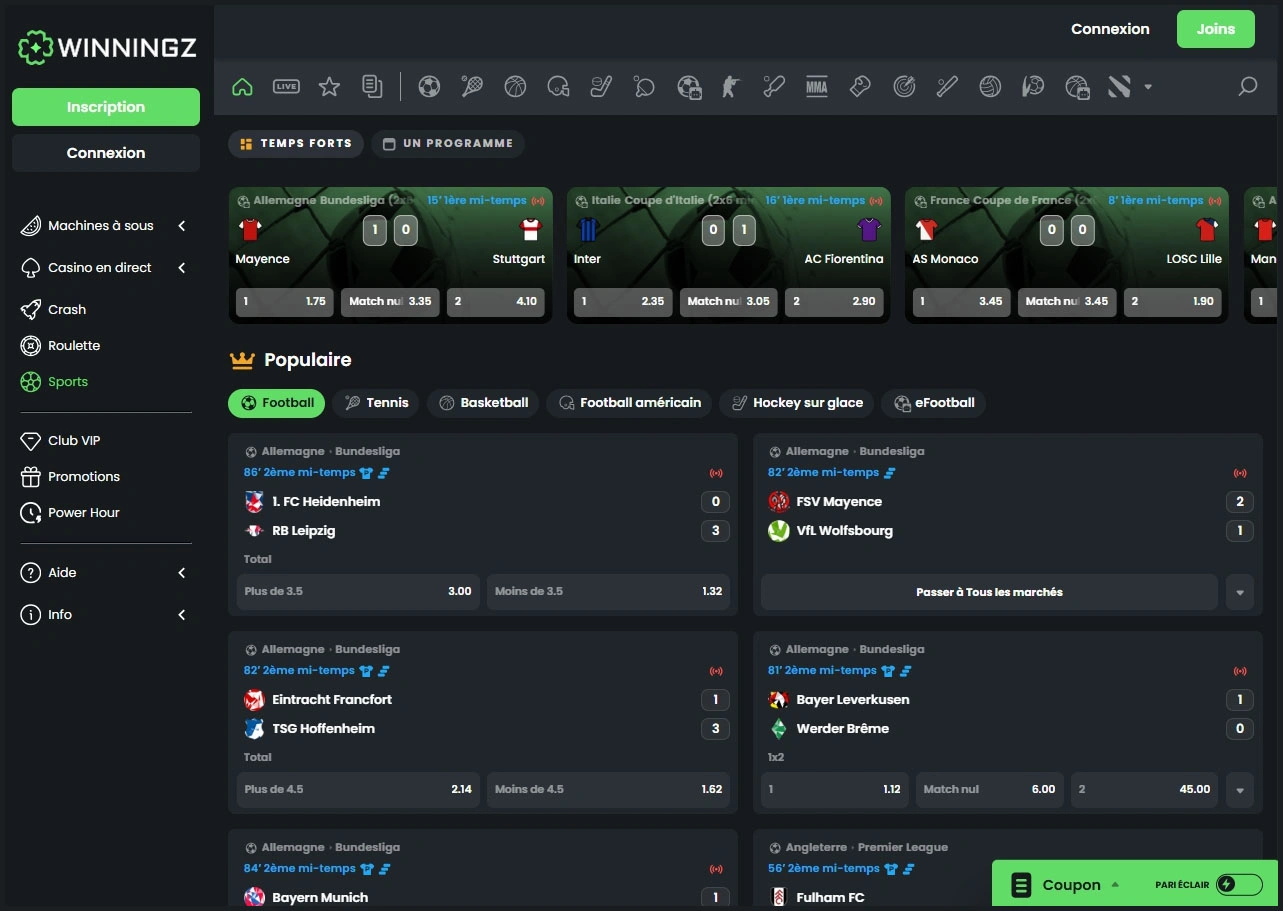Click Connexion in the top header

click(1110, 29)
